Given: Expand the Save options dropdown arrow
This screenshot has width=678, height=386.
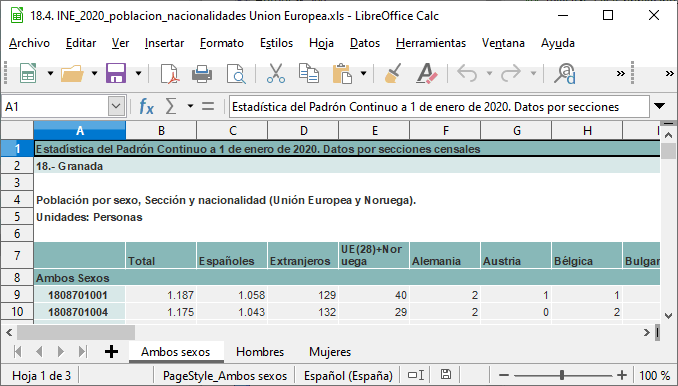Looking at the screenshot, I should click(x=138, y=73).
